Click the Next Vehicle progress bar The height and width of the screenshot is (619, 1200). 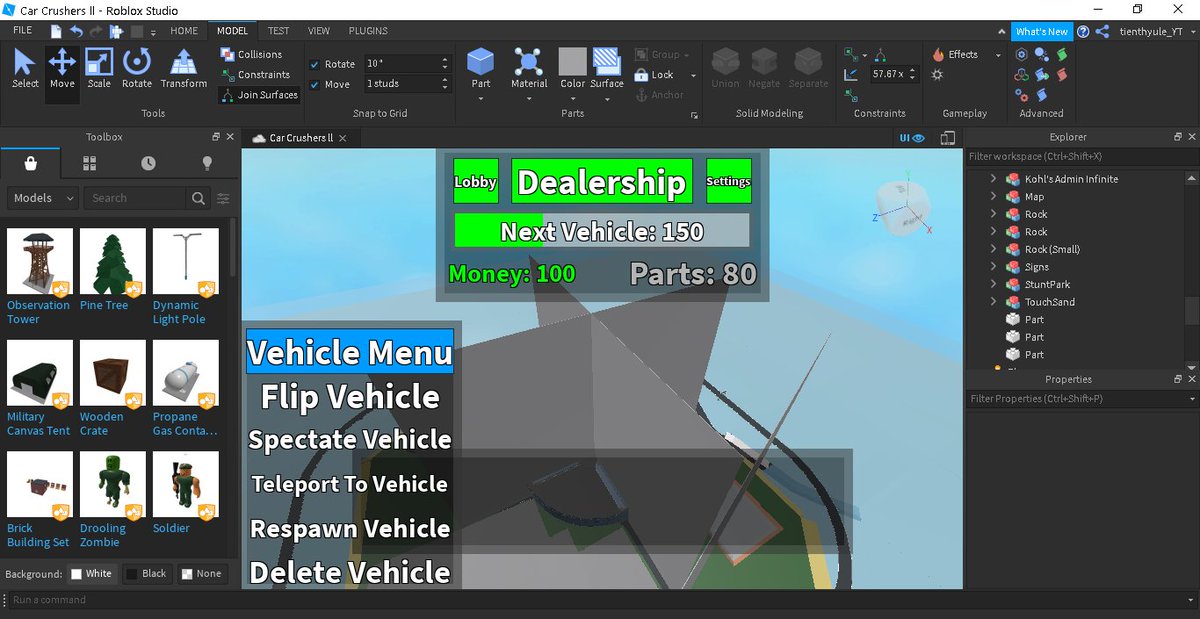click(602, 231)
